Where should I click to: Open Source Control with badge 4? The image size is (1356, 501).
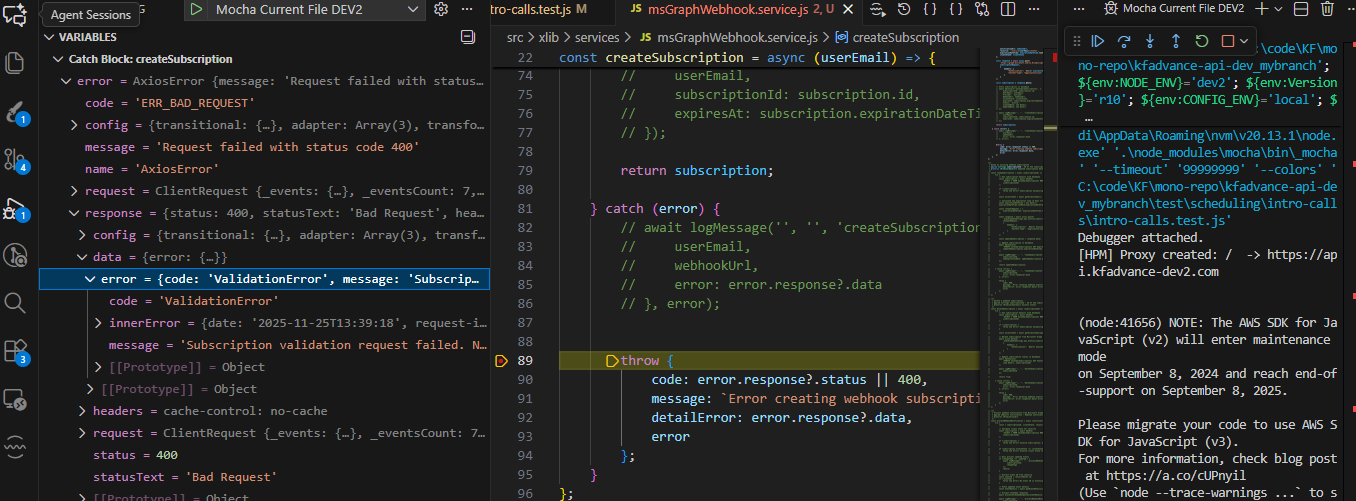click(x=15, y=159)
